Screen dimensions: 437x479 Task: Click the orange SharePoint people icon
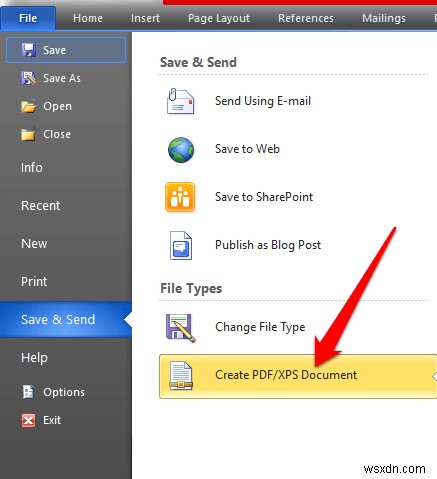pyautogui.click(x=180, y=197)
